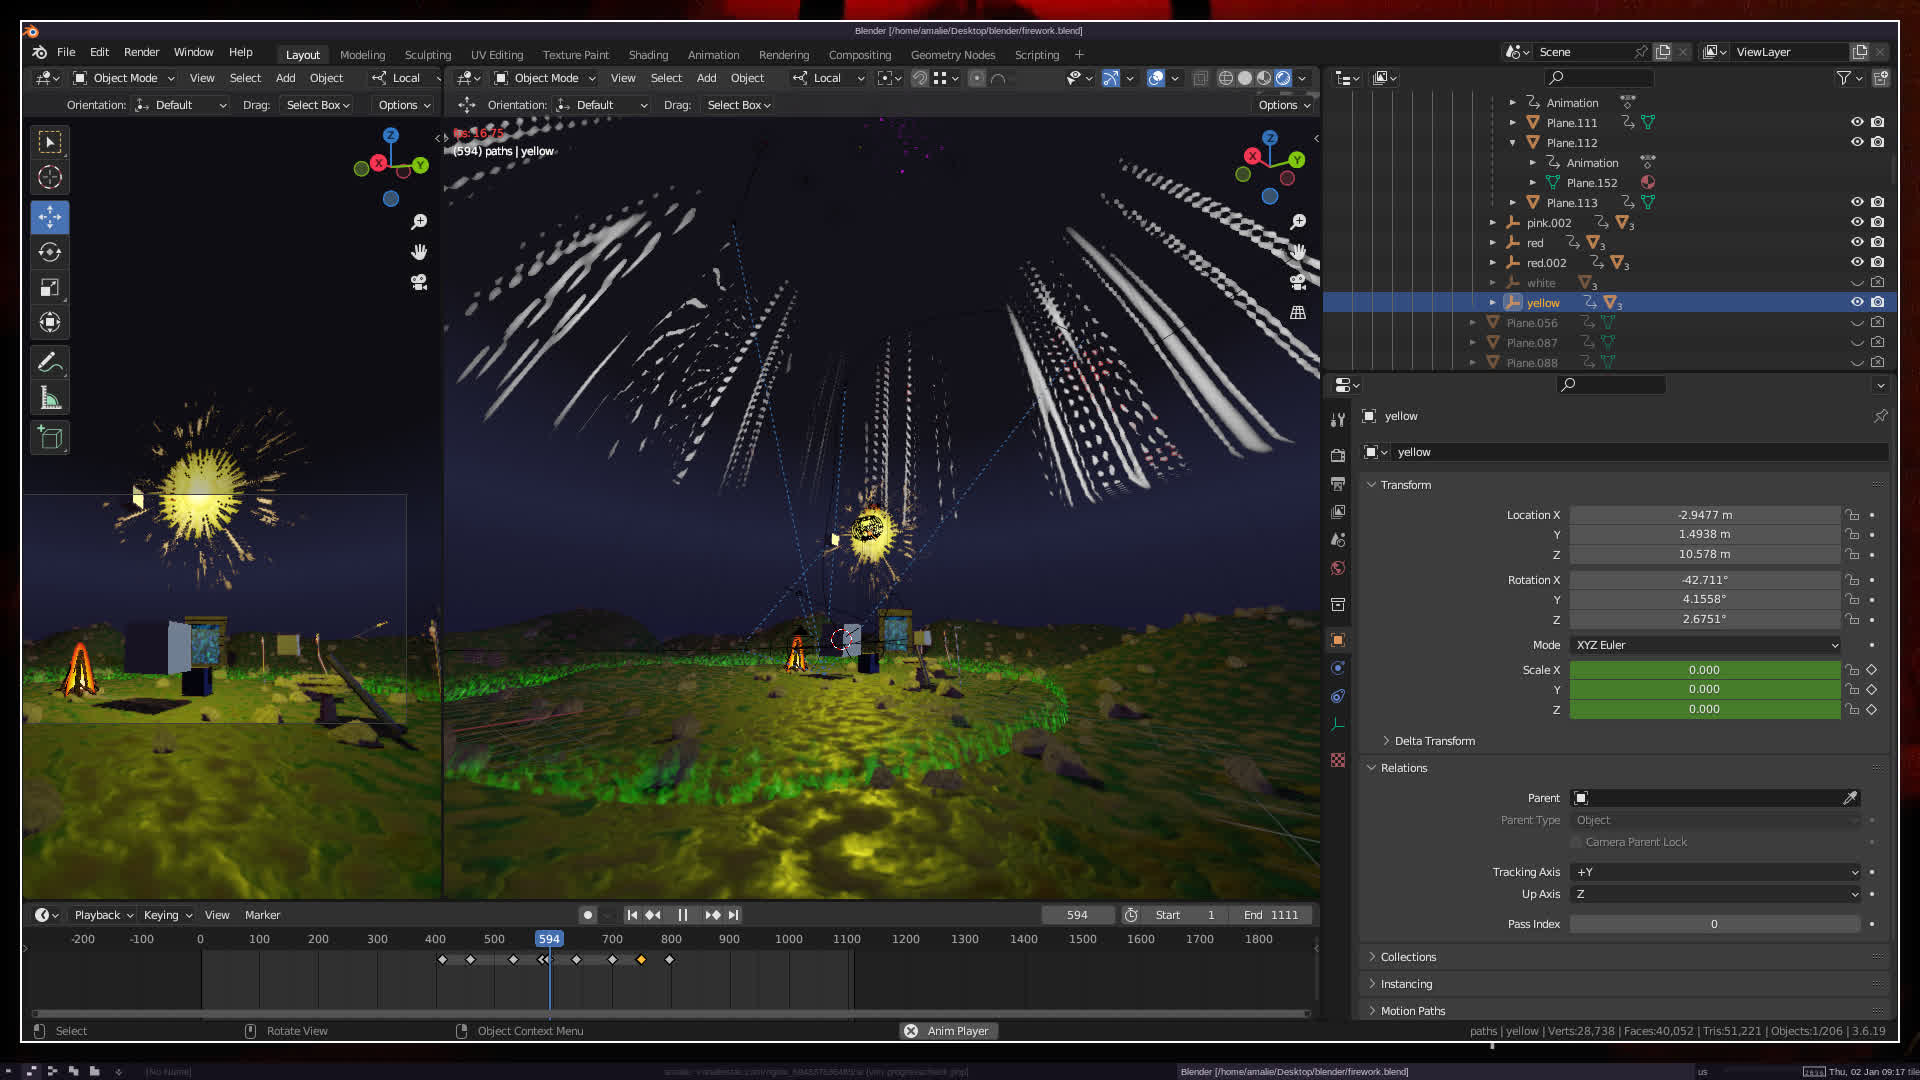Activate the Annotate pencil tool
The image size is (1920, 1080).
(50, 362)
